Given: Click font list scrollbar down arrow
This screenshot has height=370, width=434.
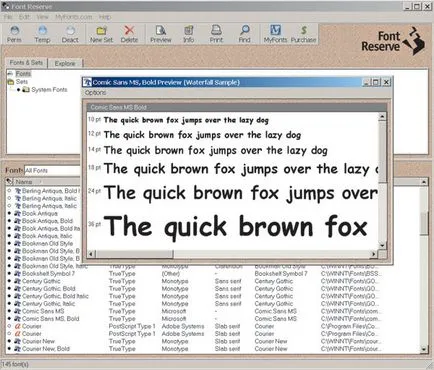Looking at the screenshot, I should click(424, 349).
